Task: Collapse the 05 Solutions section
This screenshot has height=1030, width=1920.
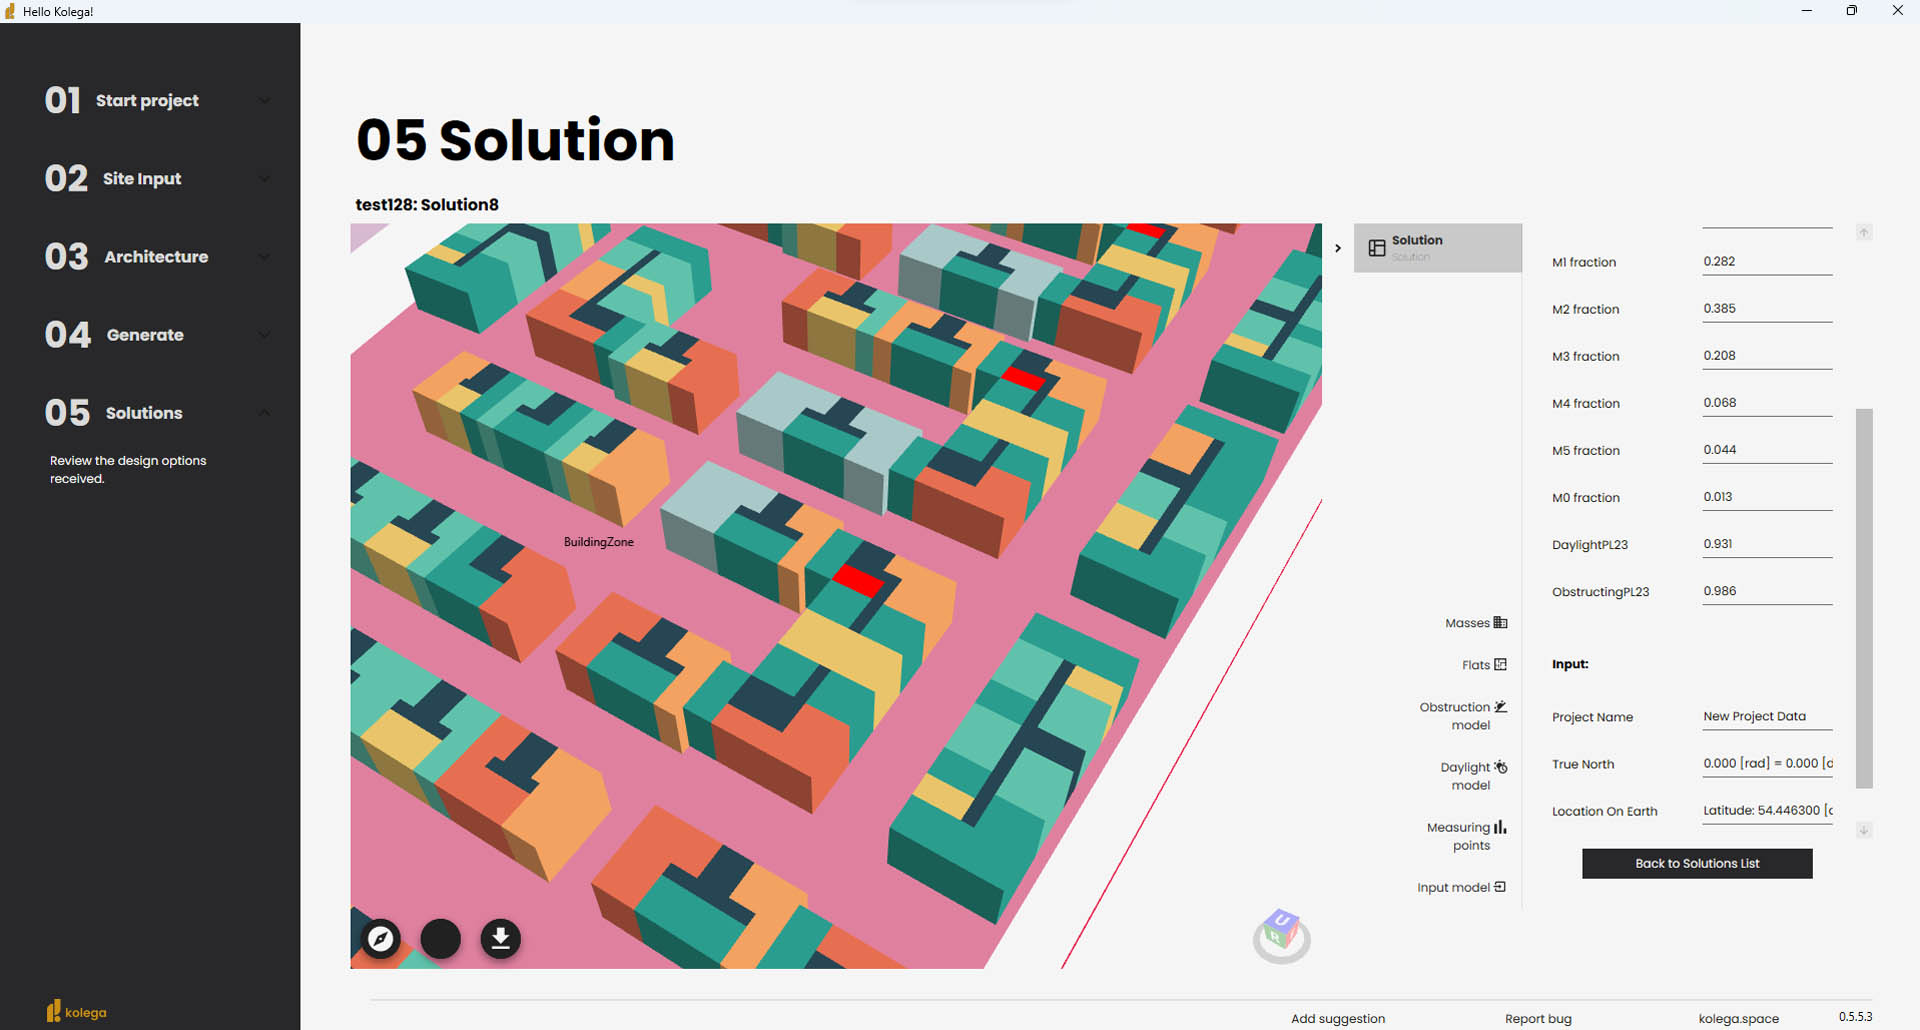Action: [264, 413]
